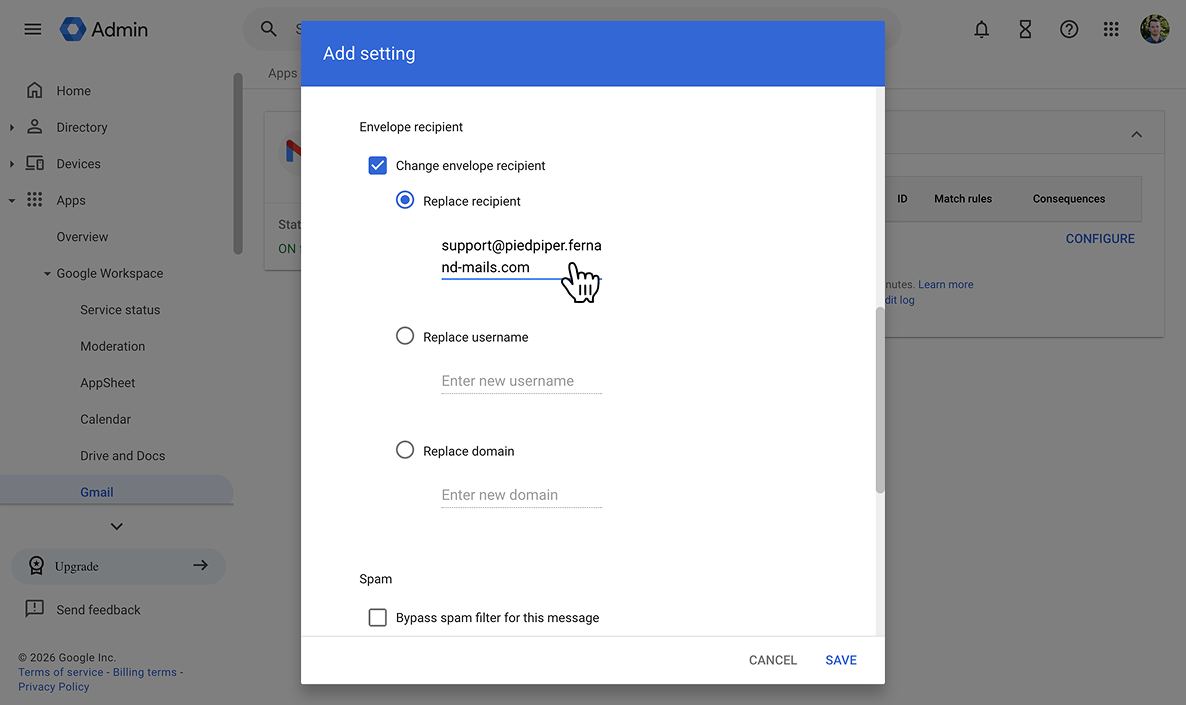Open the search magnifier icon
The image size is (1186, 705).
(x=268, y=29)
